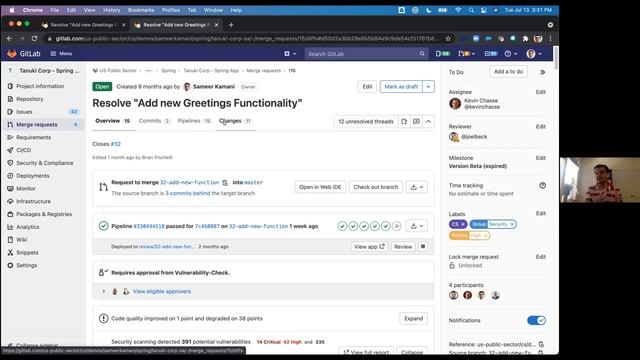Click the first pipeline stage status icon
This screenshot has height=360, width=640.
342,226
